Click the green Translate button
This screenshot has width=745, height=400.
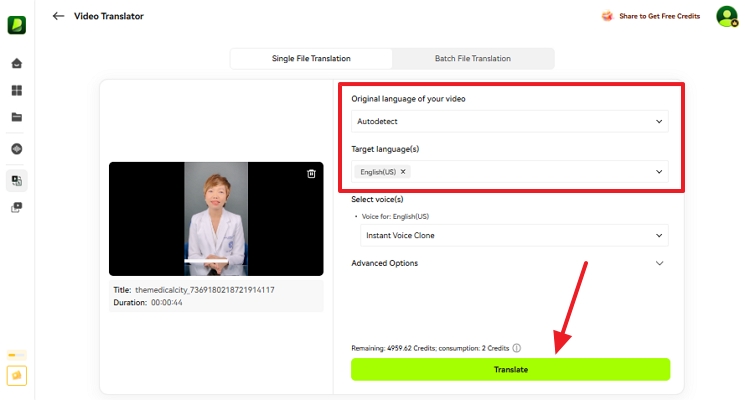pyautogui.click(x=510, y=369)
